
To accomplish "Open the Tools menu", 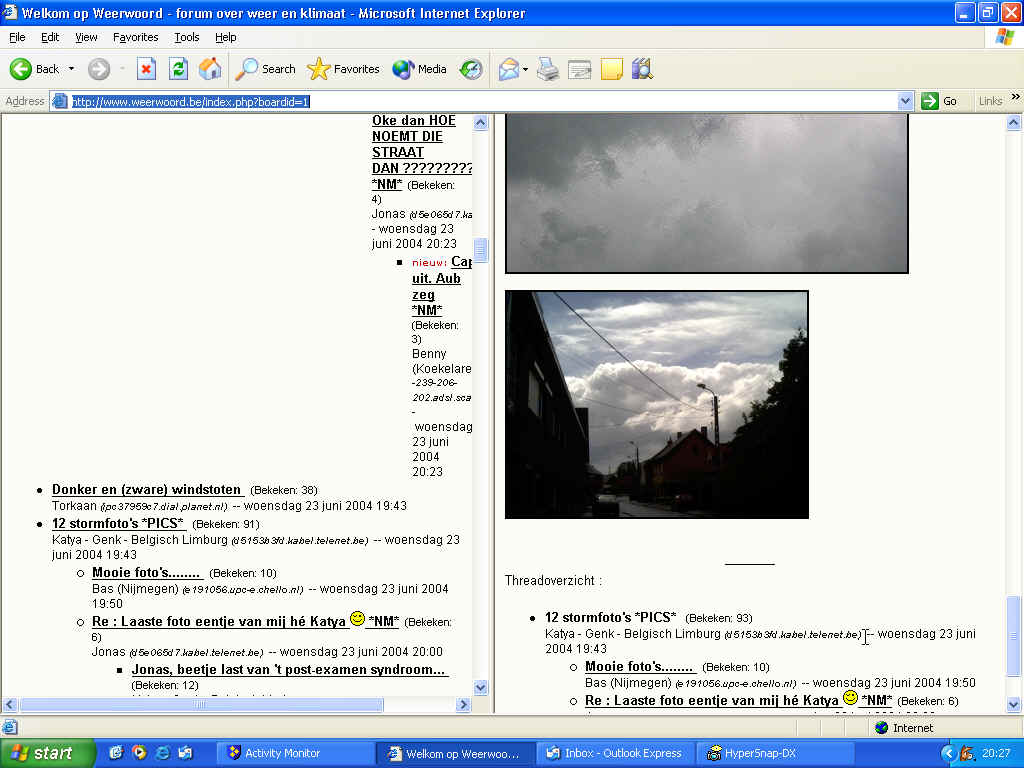I will click(186, 37).
